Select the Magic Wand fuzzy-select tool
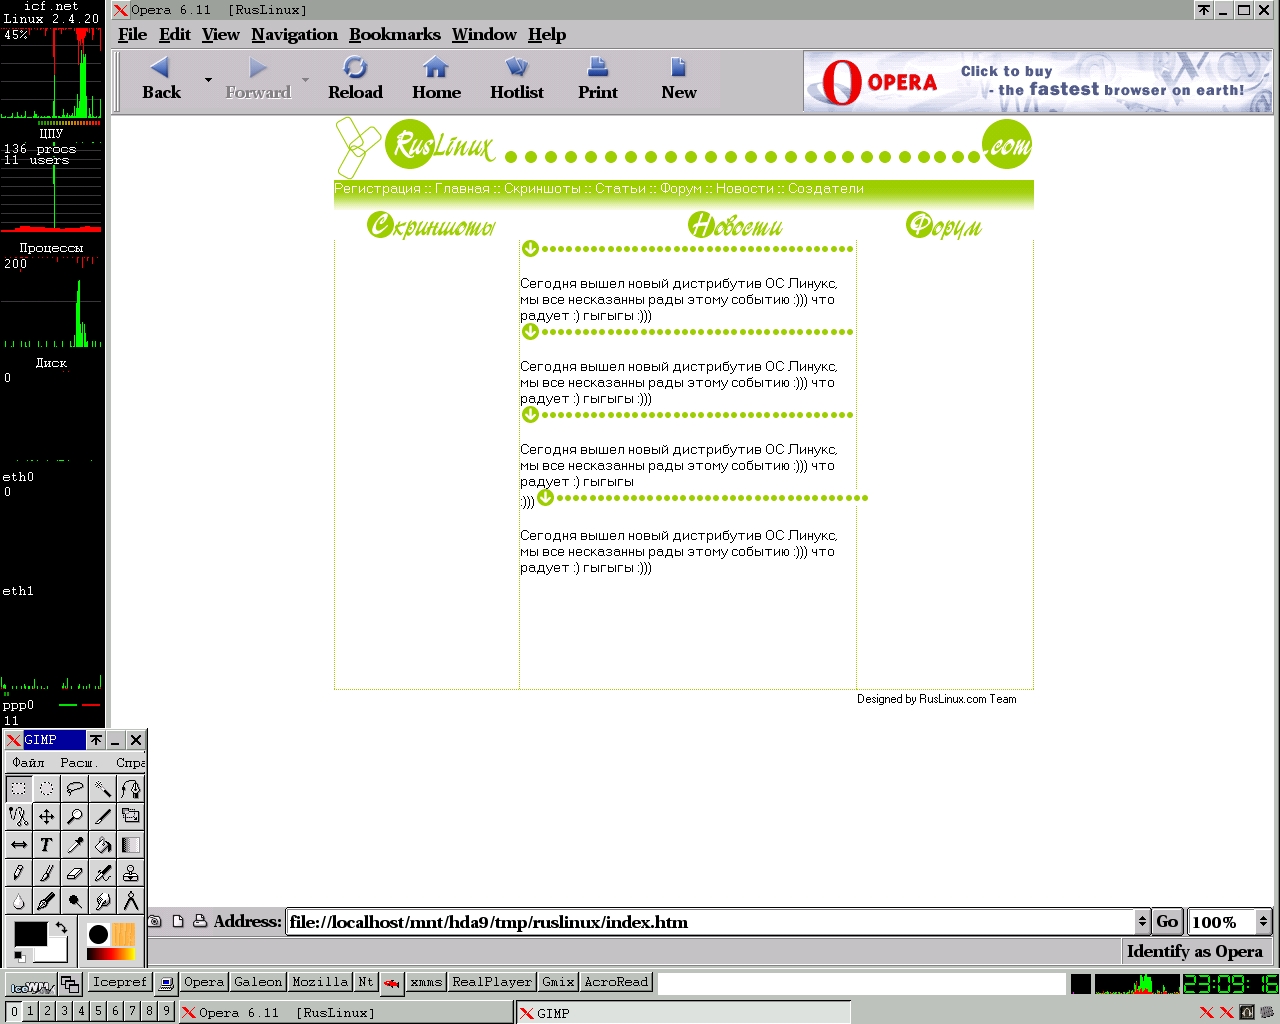This screenshot has width=1280, height=1024. (x=102, y=789)
